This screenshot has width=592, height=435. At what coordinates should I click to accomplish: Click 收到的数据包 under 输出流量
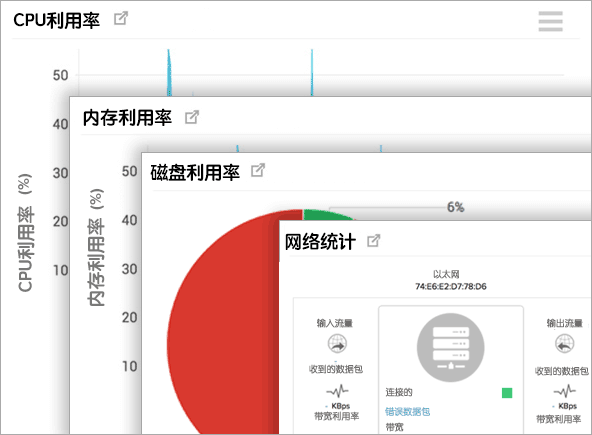562,371
